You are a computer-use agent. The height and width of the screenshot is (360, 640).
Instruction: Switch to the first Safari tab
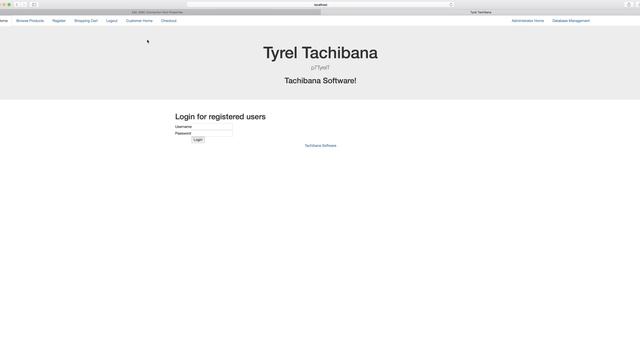[160, 12]
